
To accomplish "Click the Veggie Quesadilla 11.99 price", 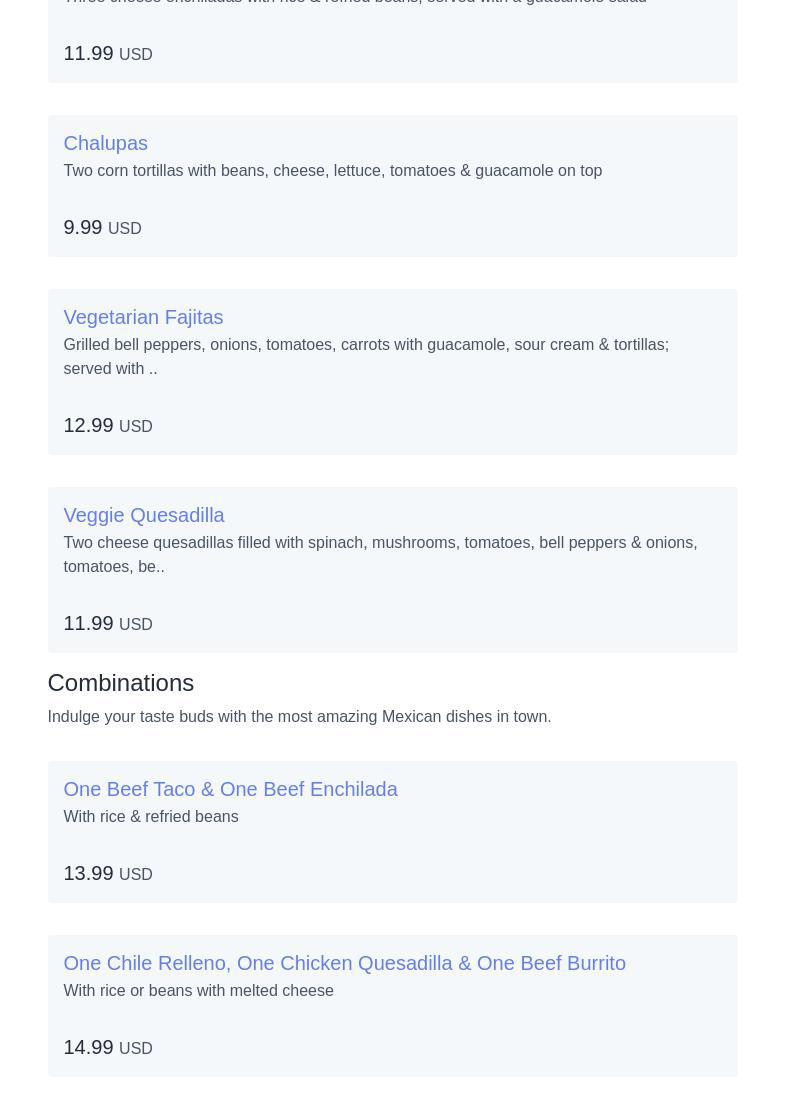I will click(x=88, y=623).
